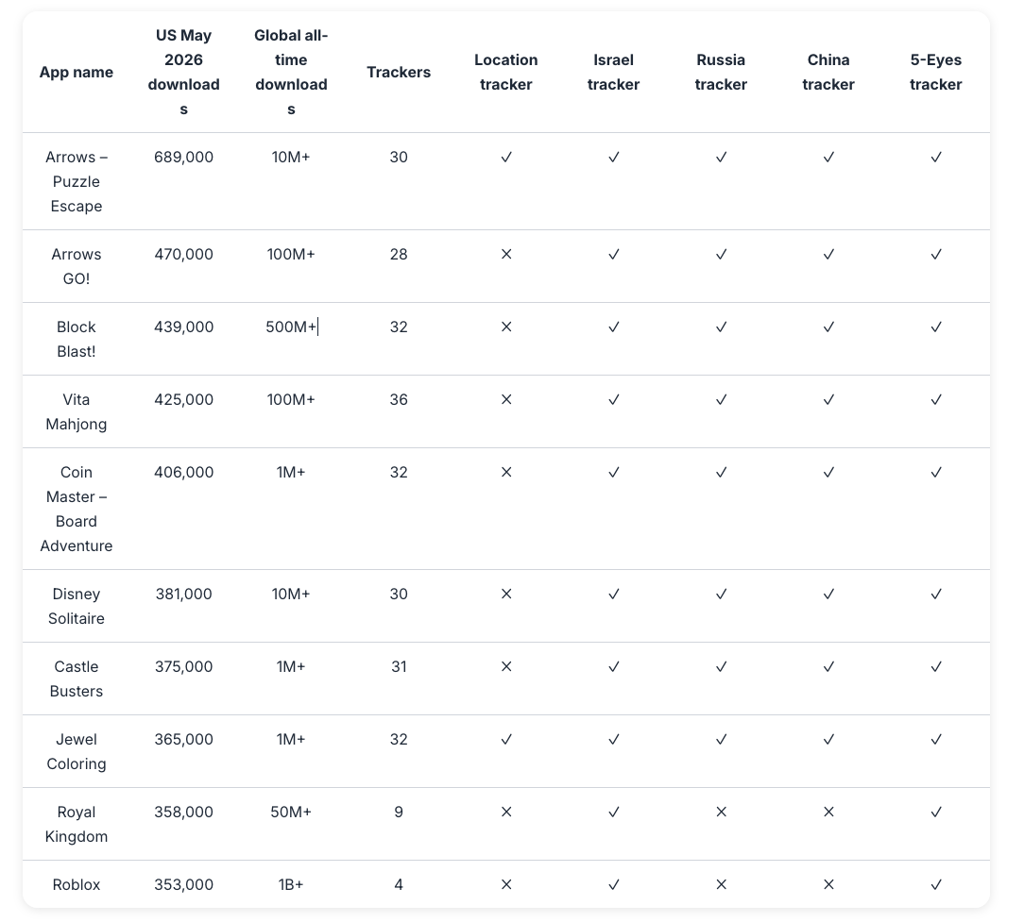Select the Roblox app name cell
The height and width of the screenshot is (922, 1024).
[76, 885]
